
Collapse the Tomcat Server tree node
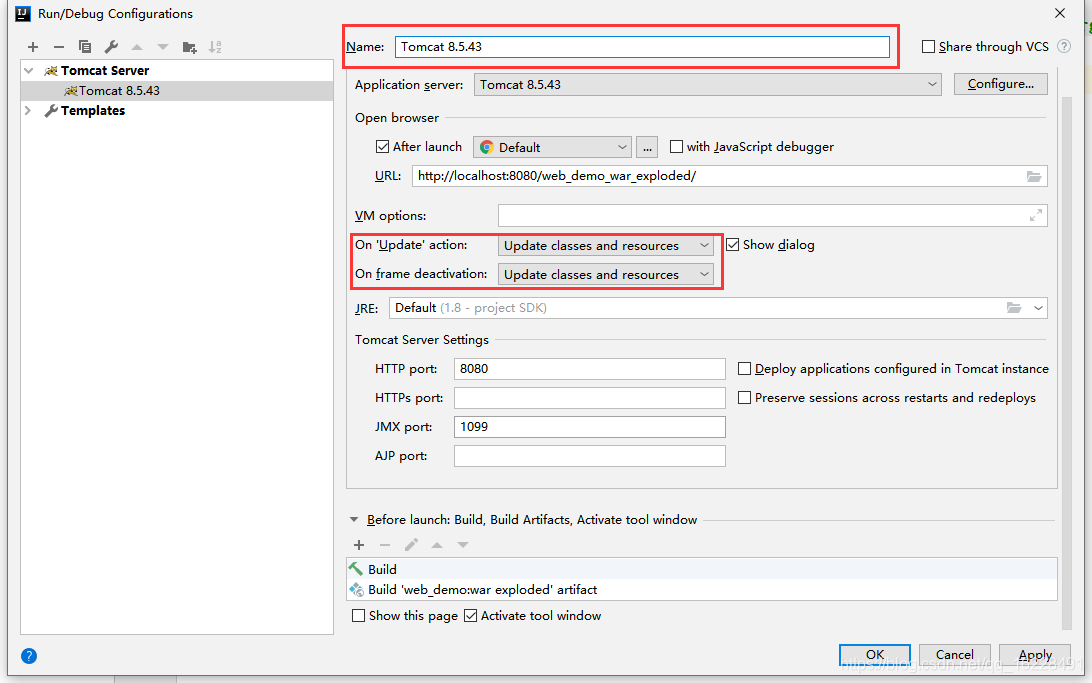29,70
